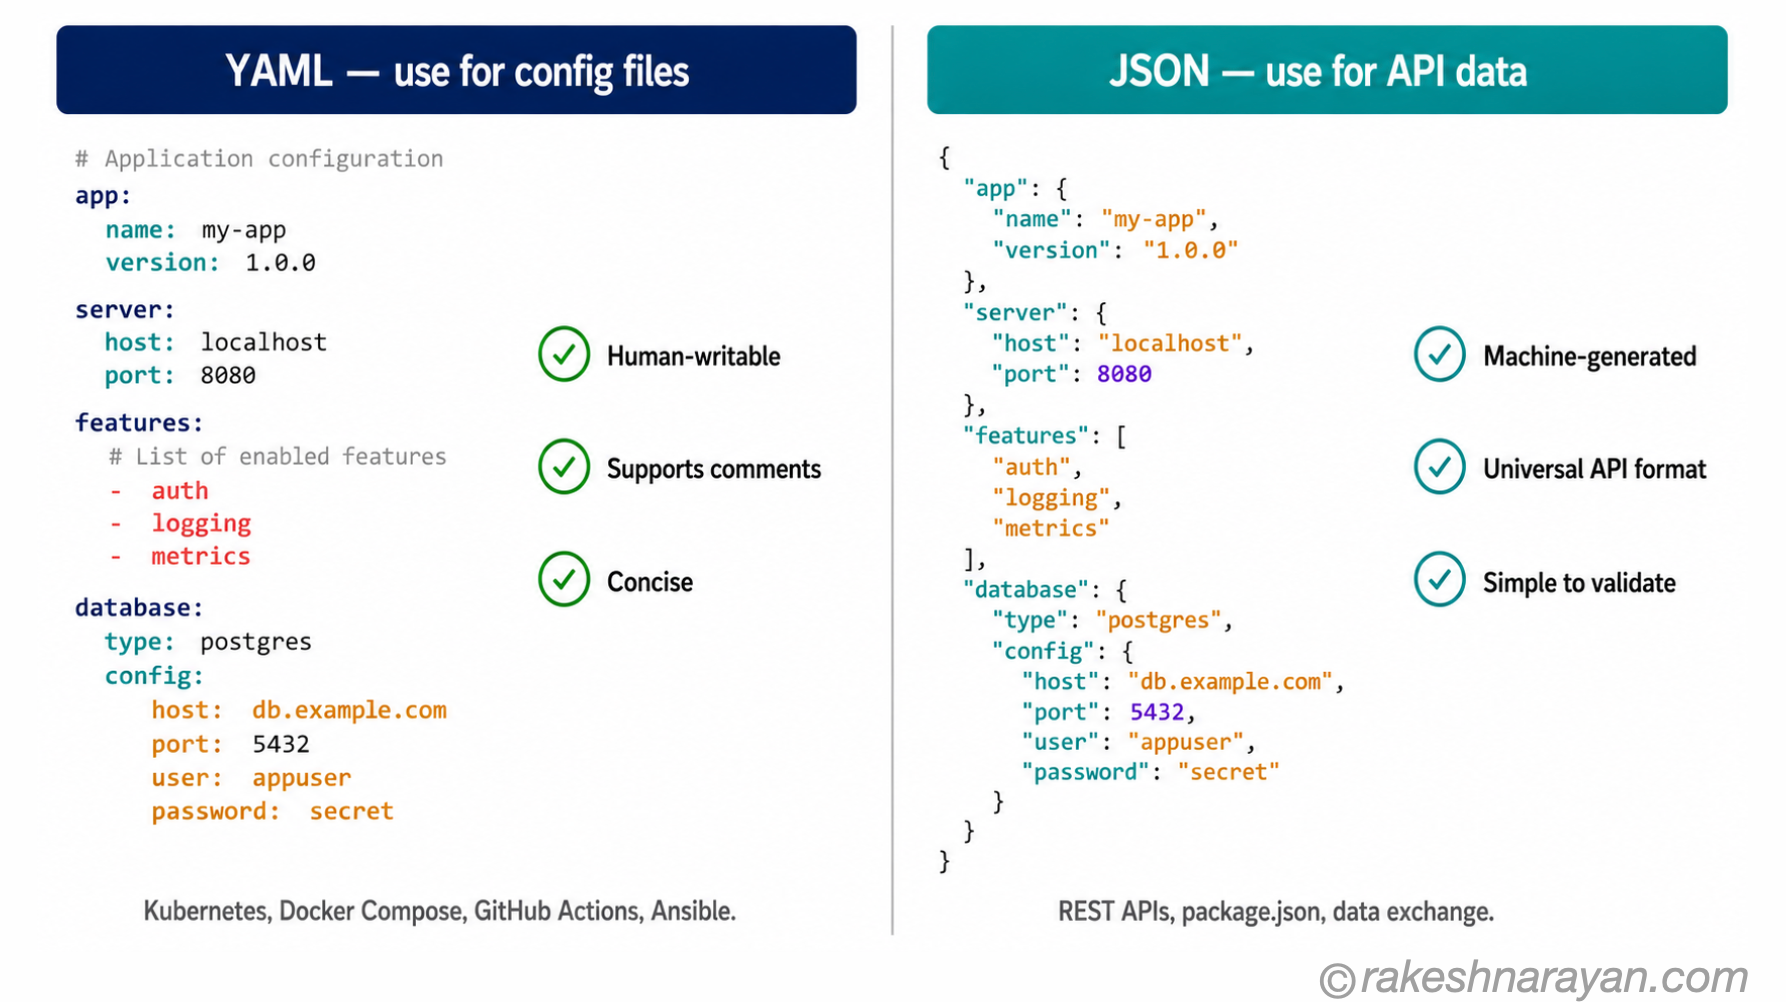Click the teal checkmark beside Universal API format
This screenshot has width=1786, height=1002.
1440,467
